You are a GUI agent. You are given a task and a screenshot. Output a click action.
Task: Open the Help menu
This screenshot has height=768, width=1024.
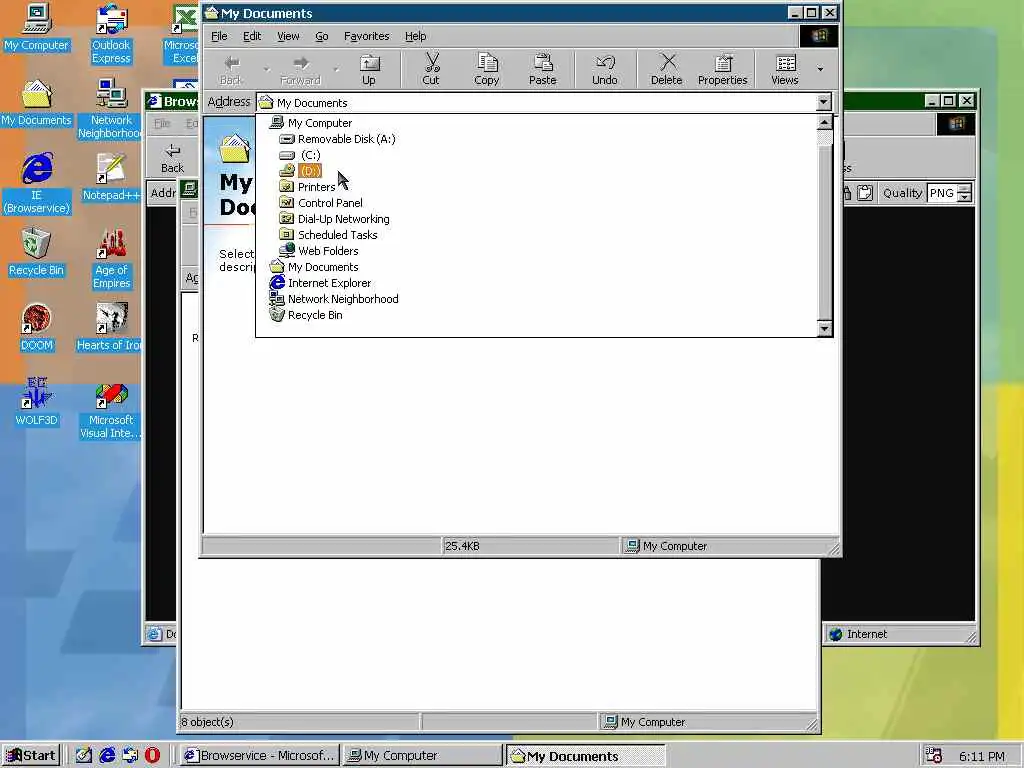(x=415, y=36)
